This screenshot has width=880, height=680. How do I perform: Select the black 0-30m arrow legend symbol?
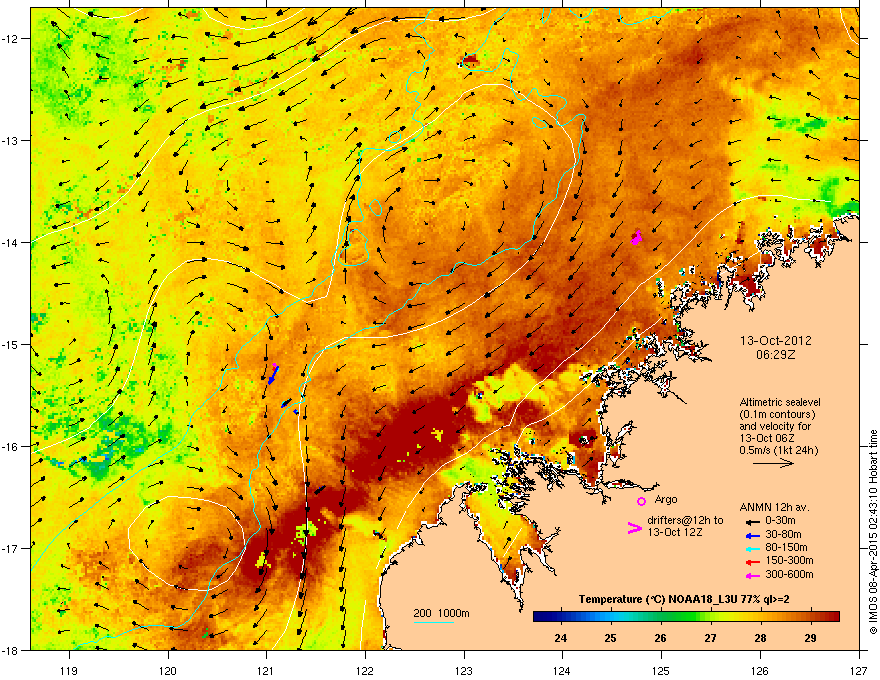751,522
